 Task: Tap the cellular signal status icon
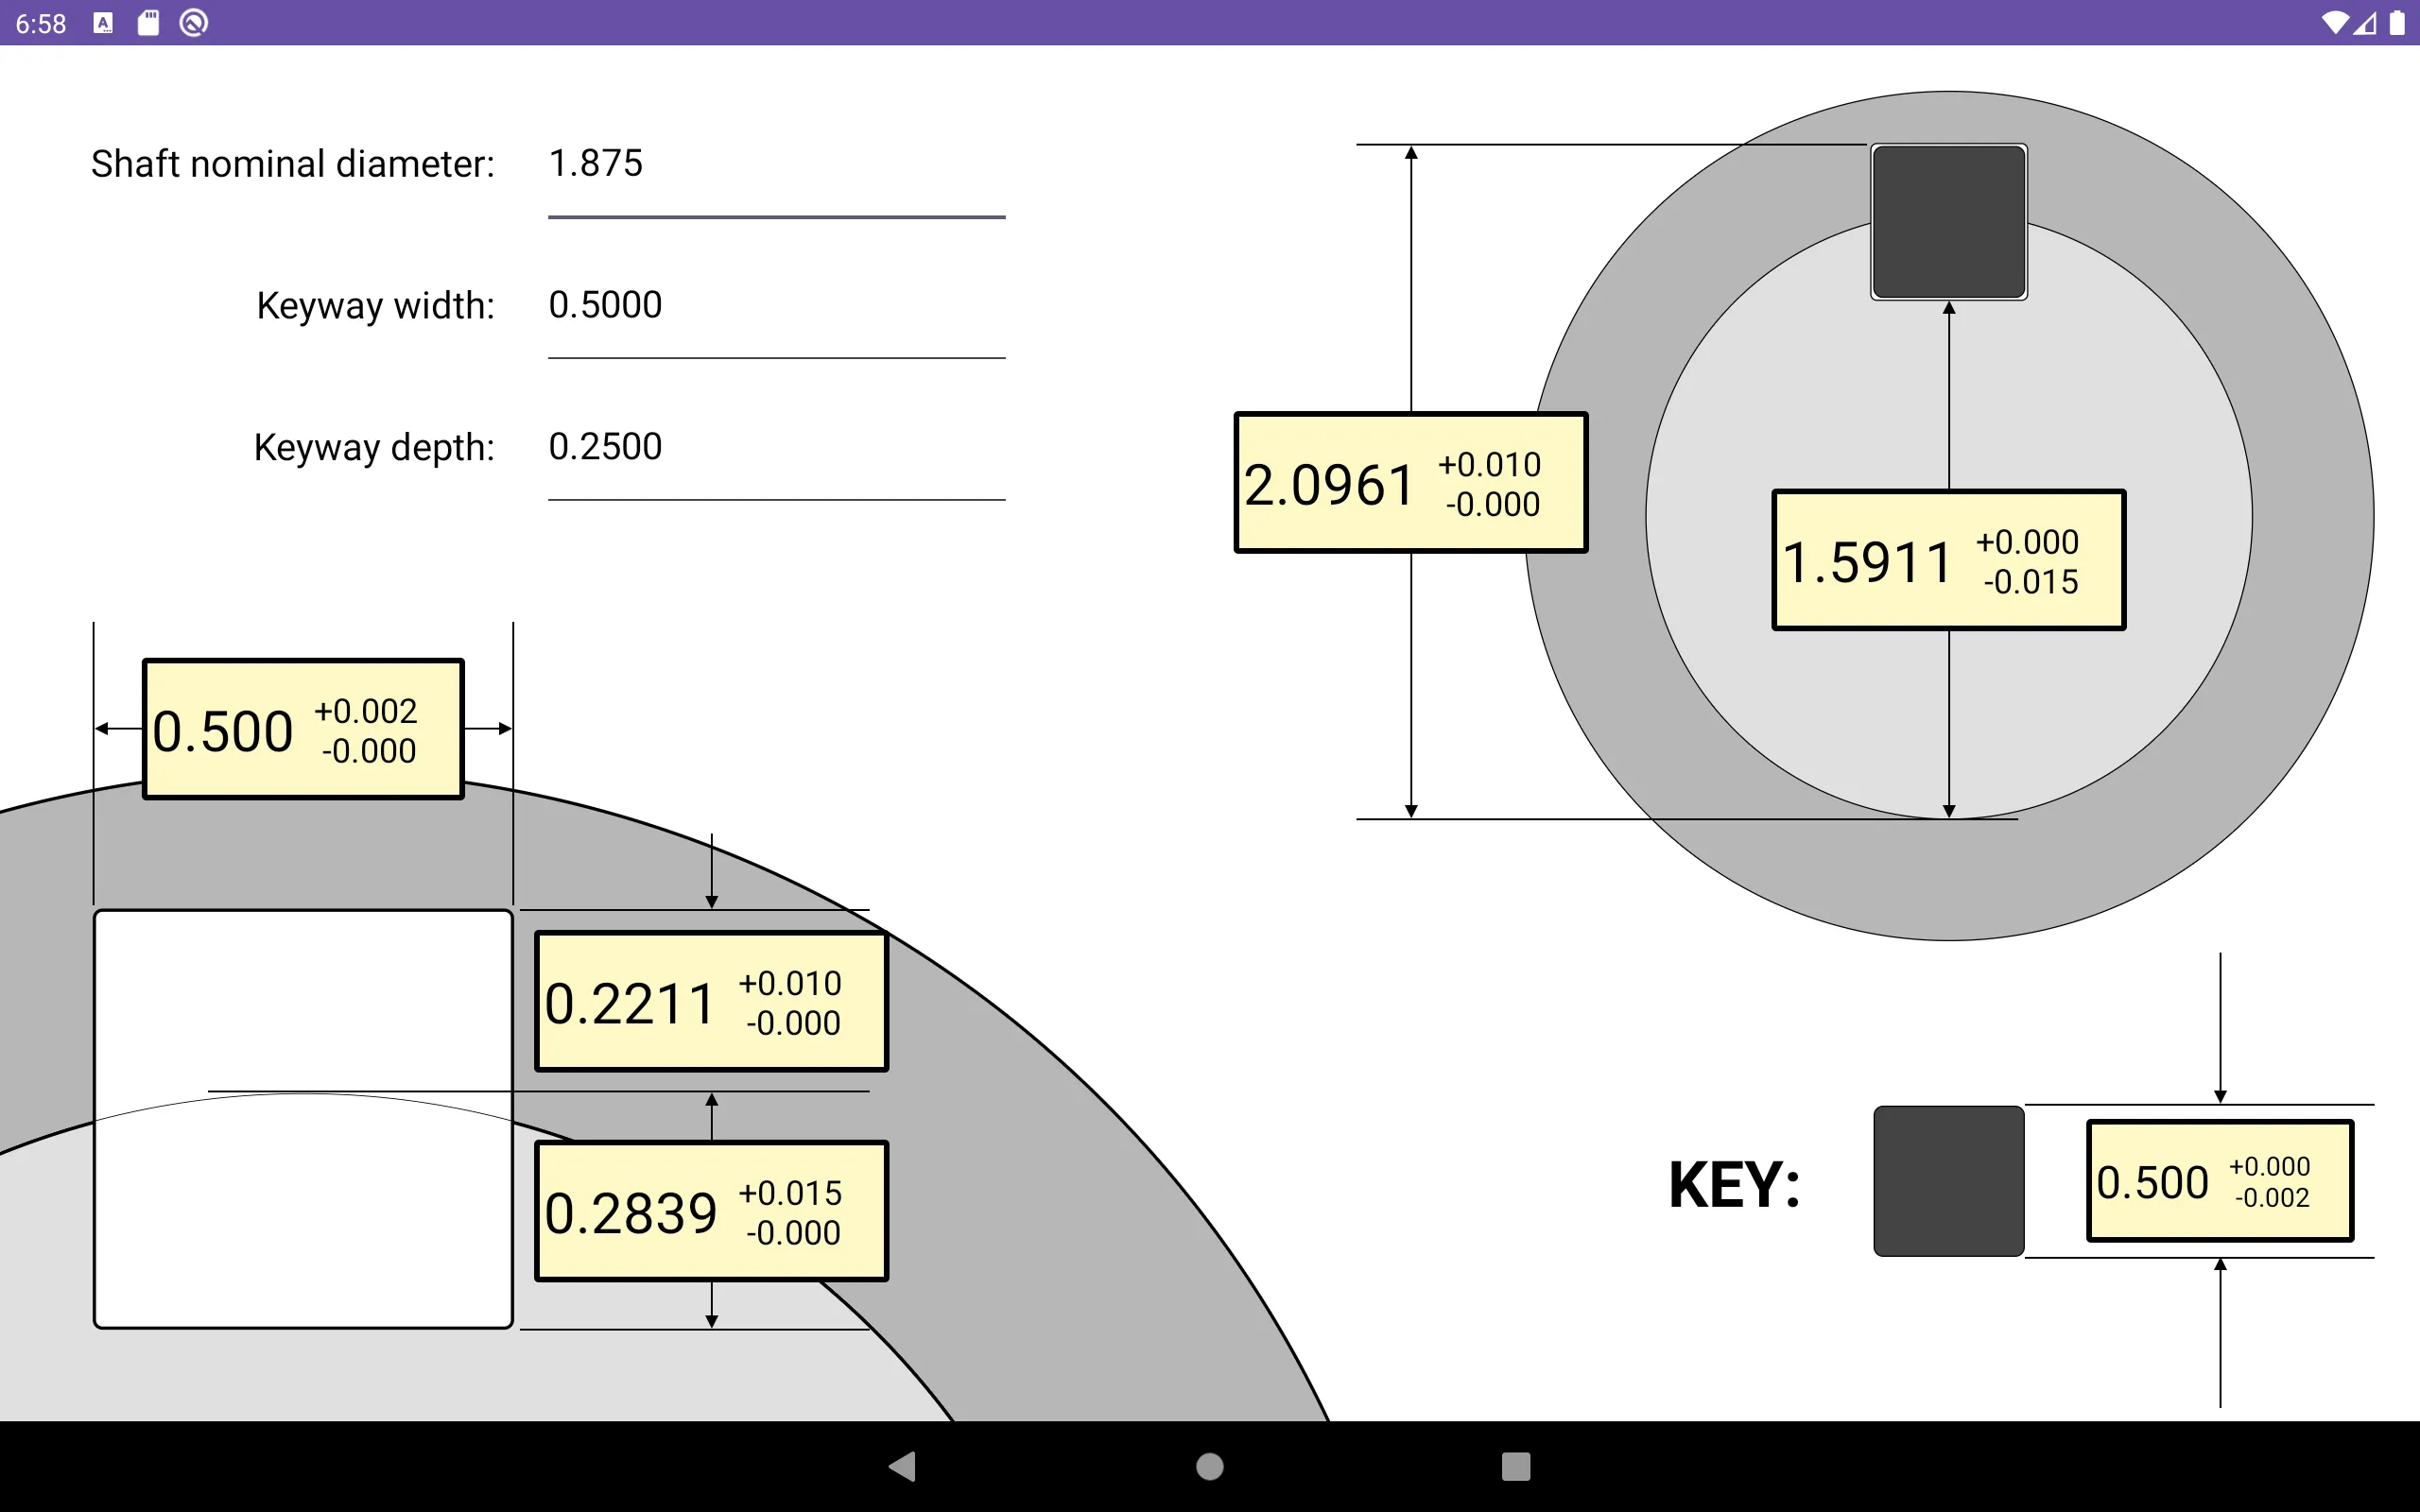pyautogui.click(x=2364, y=23)
